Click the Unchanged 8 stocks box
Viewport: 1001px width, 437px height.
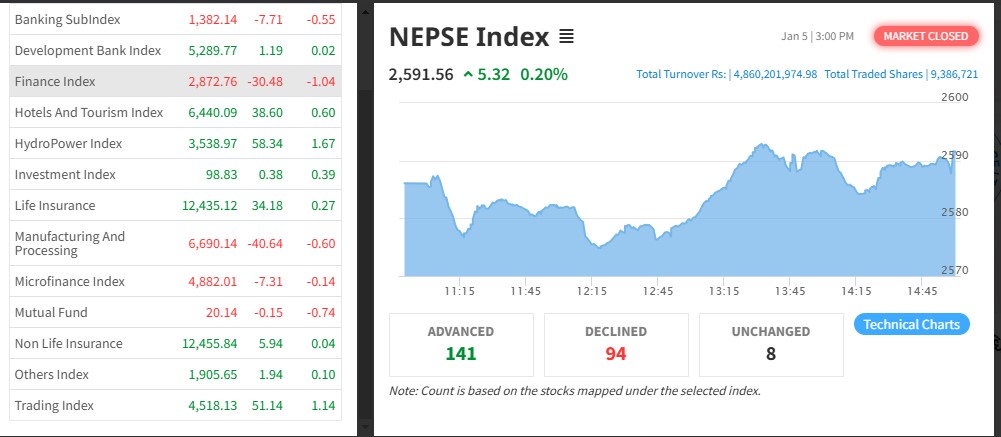point(771,343)
